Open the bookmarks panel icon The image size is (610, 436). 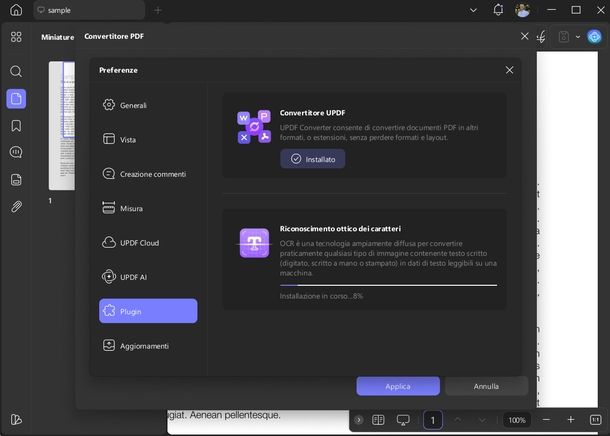coord(16,126)
